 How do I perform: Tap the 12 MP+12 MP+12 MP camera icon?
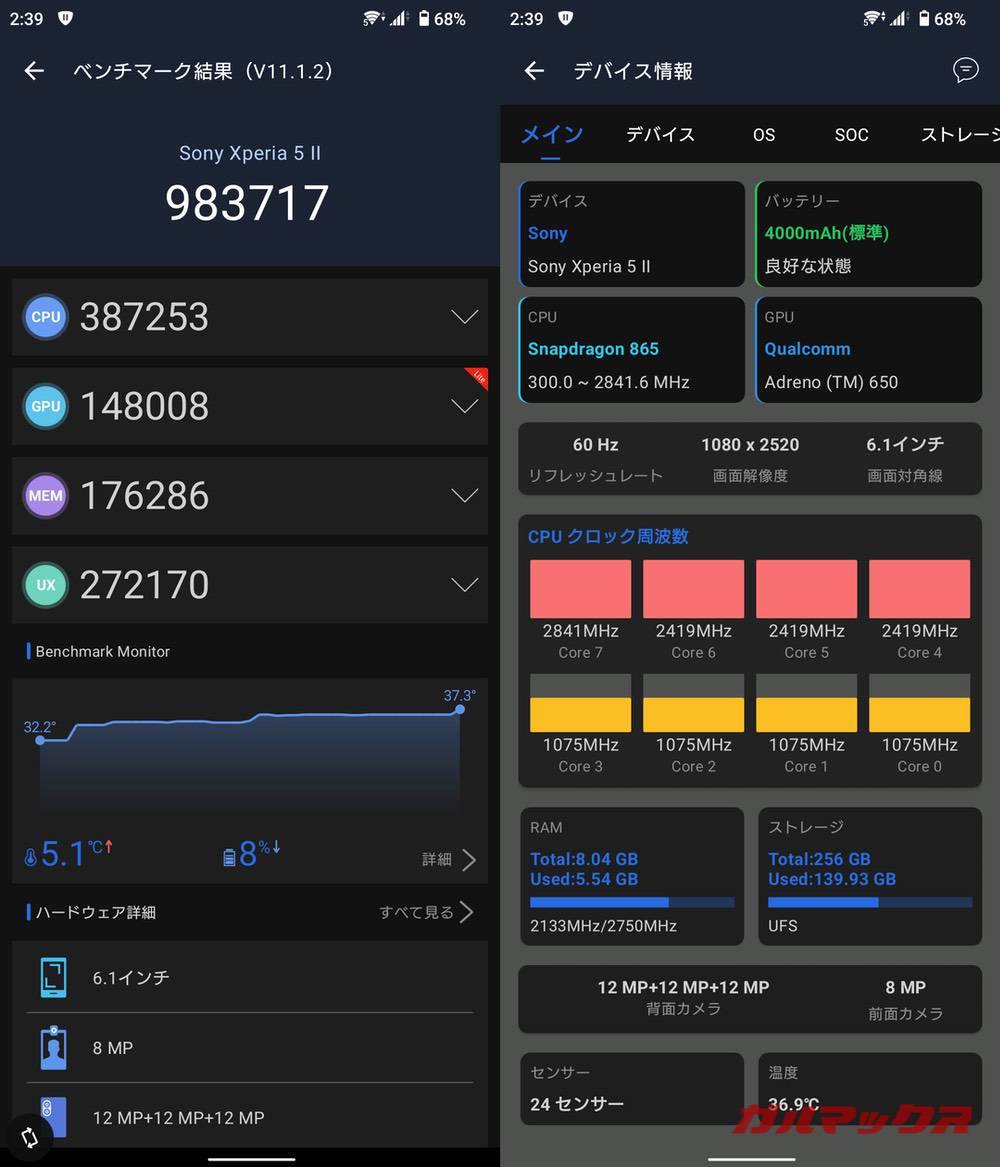[53, 1117]
